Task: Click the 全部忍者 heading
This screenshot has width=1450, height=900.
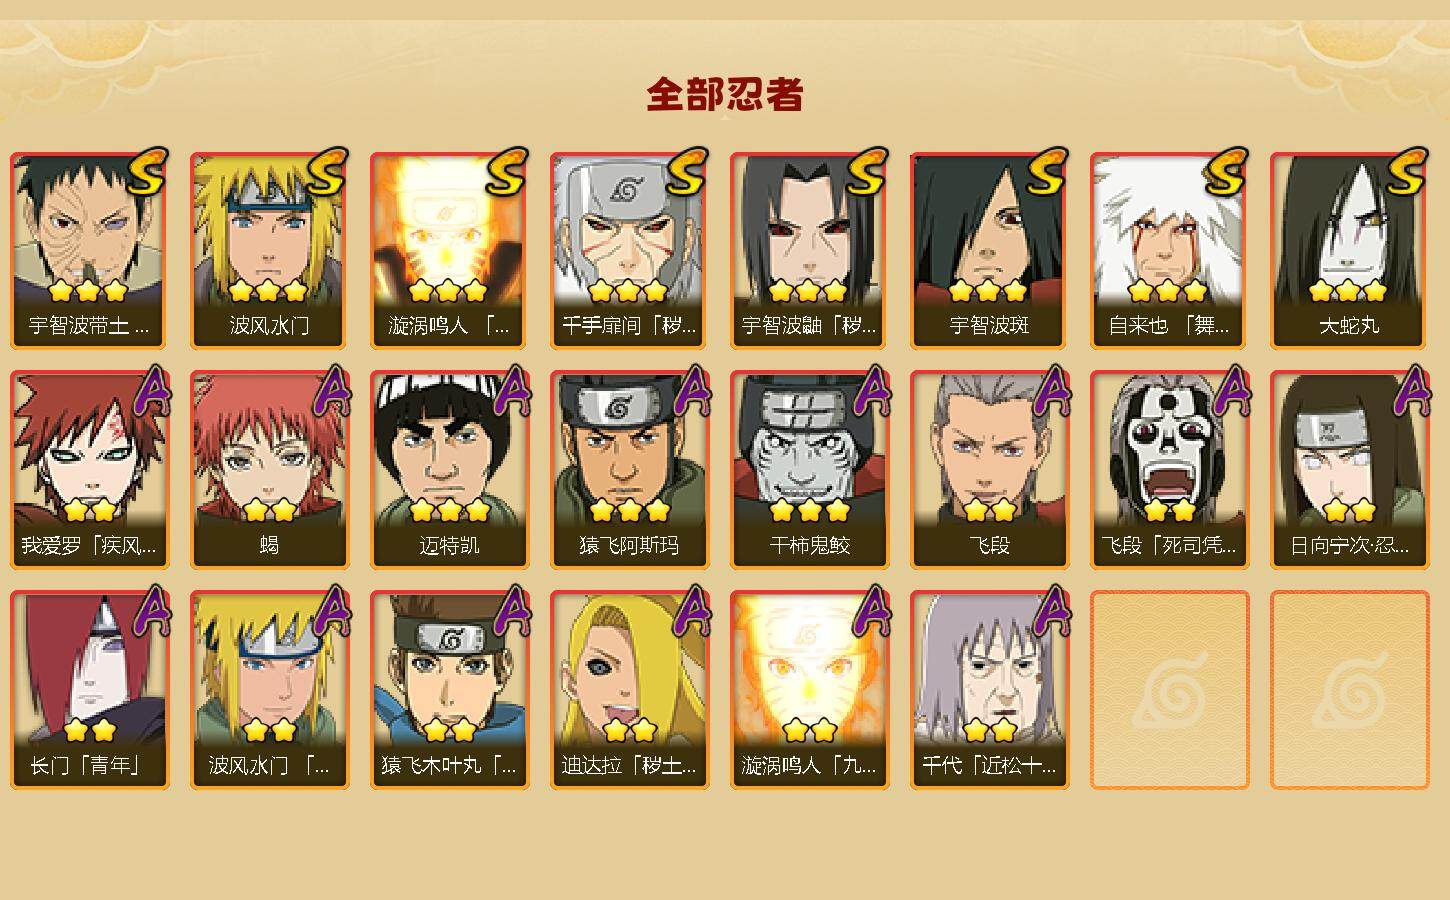Action: point(725,95)
